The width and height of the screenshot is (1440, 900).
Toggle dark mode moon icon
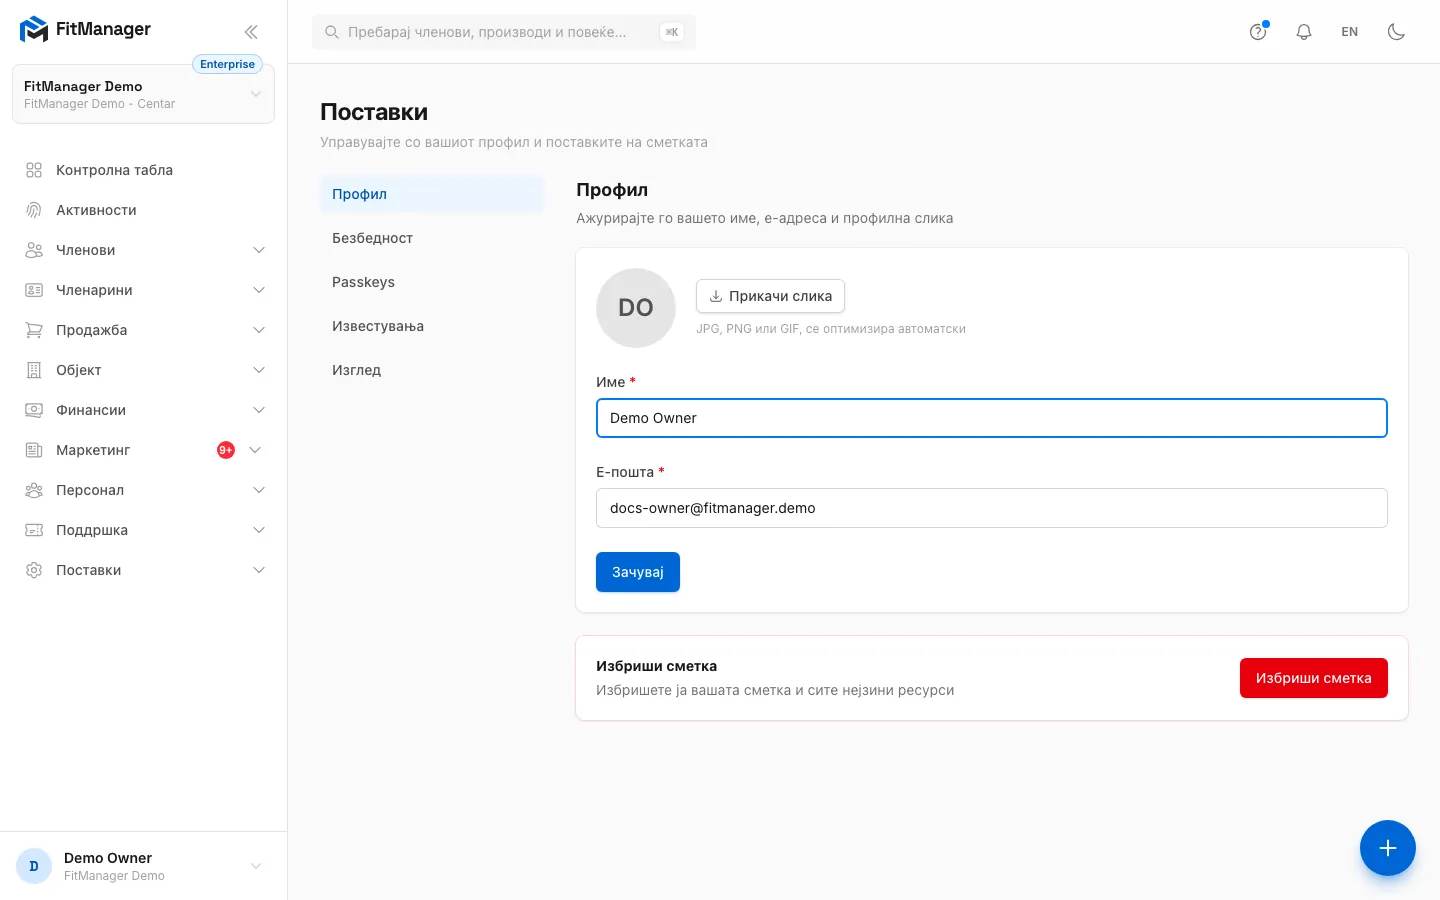coord(1397,32)
